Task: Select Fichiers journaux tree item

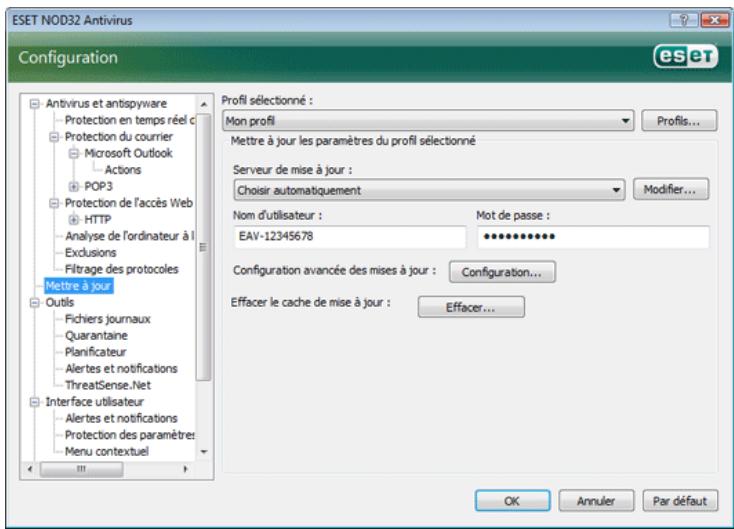Action: (x=108, y=319)
